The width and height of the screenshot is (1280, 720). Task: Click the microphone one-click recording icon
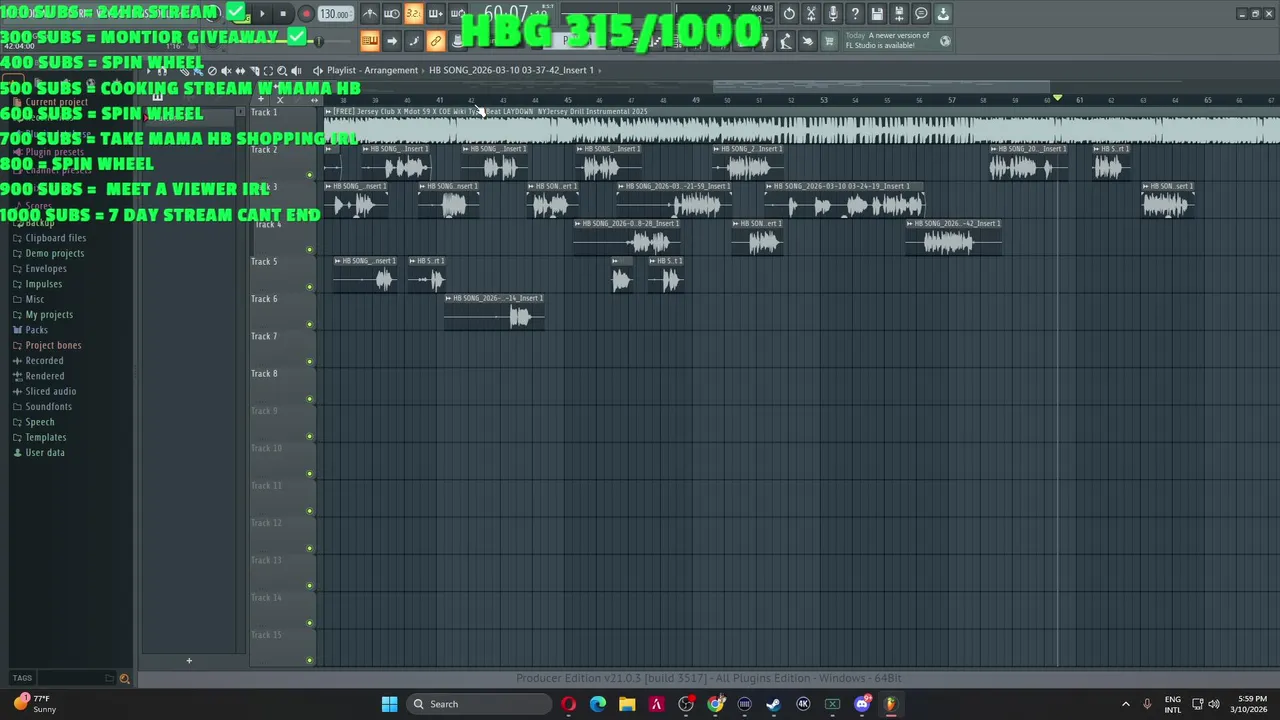tap(833, 14)
